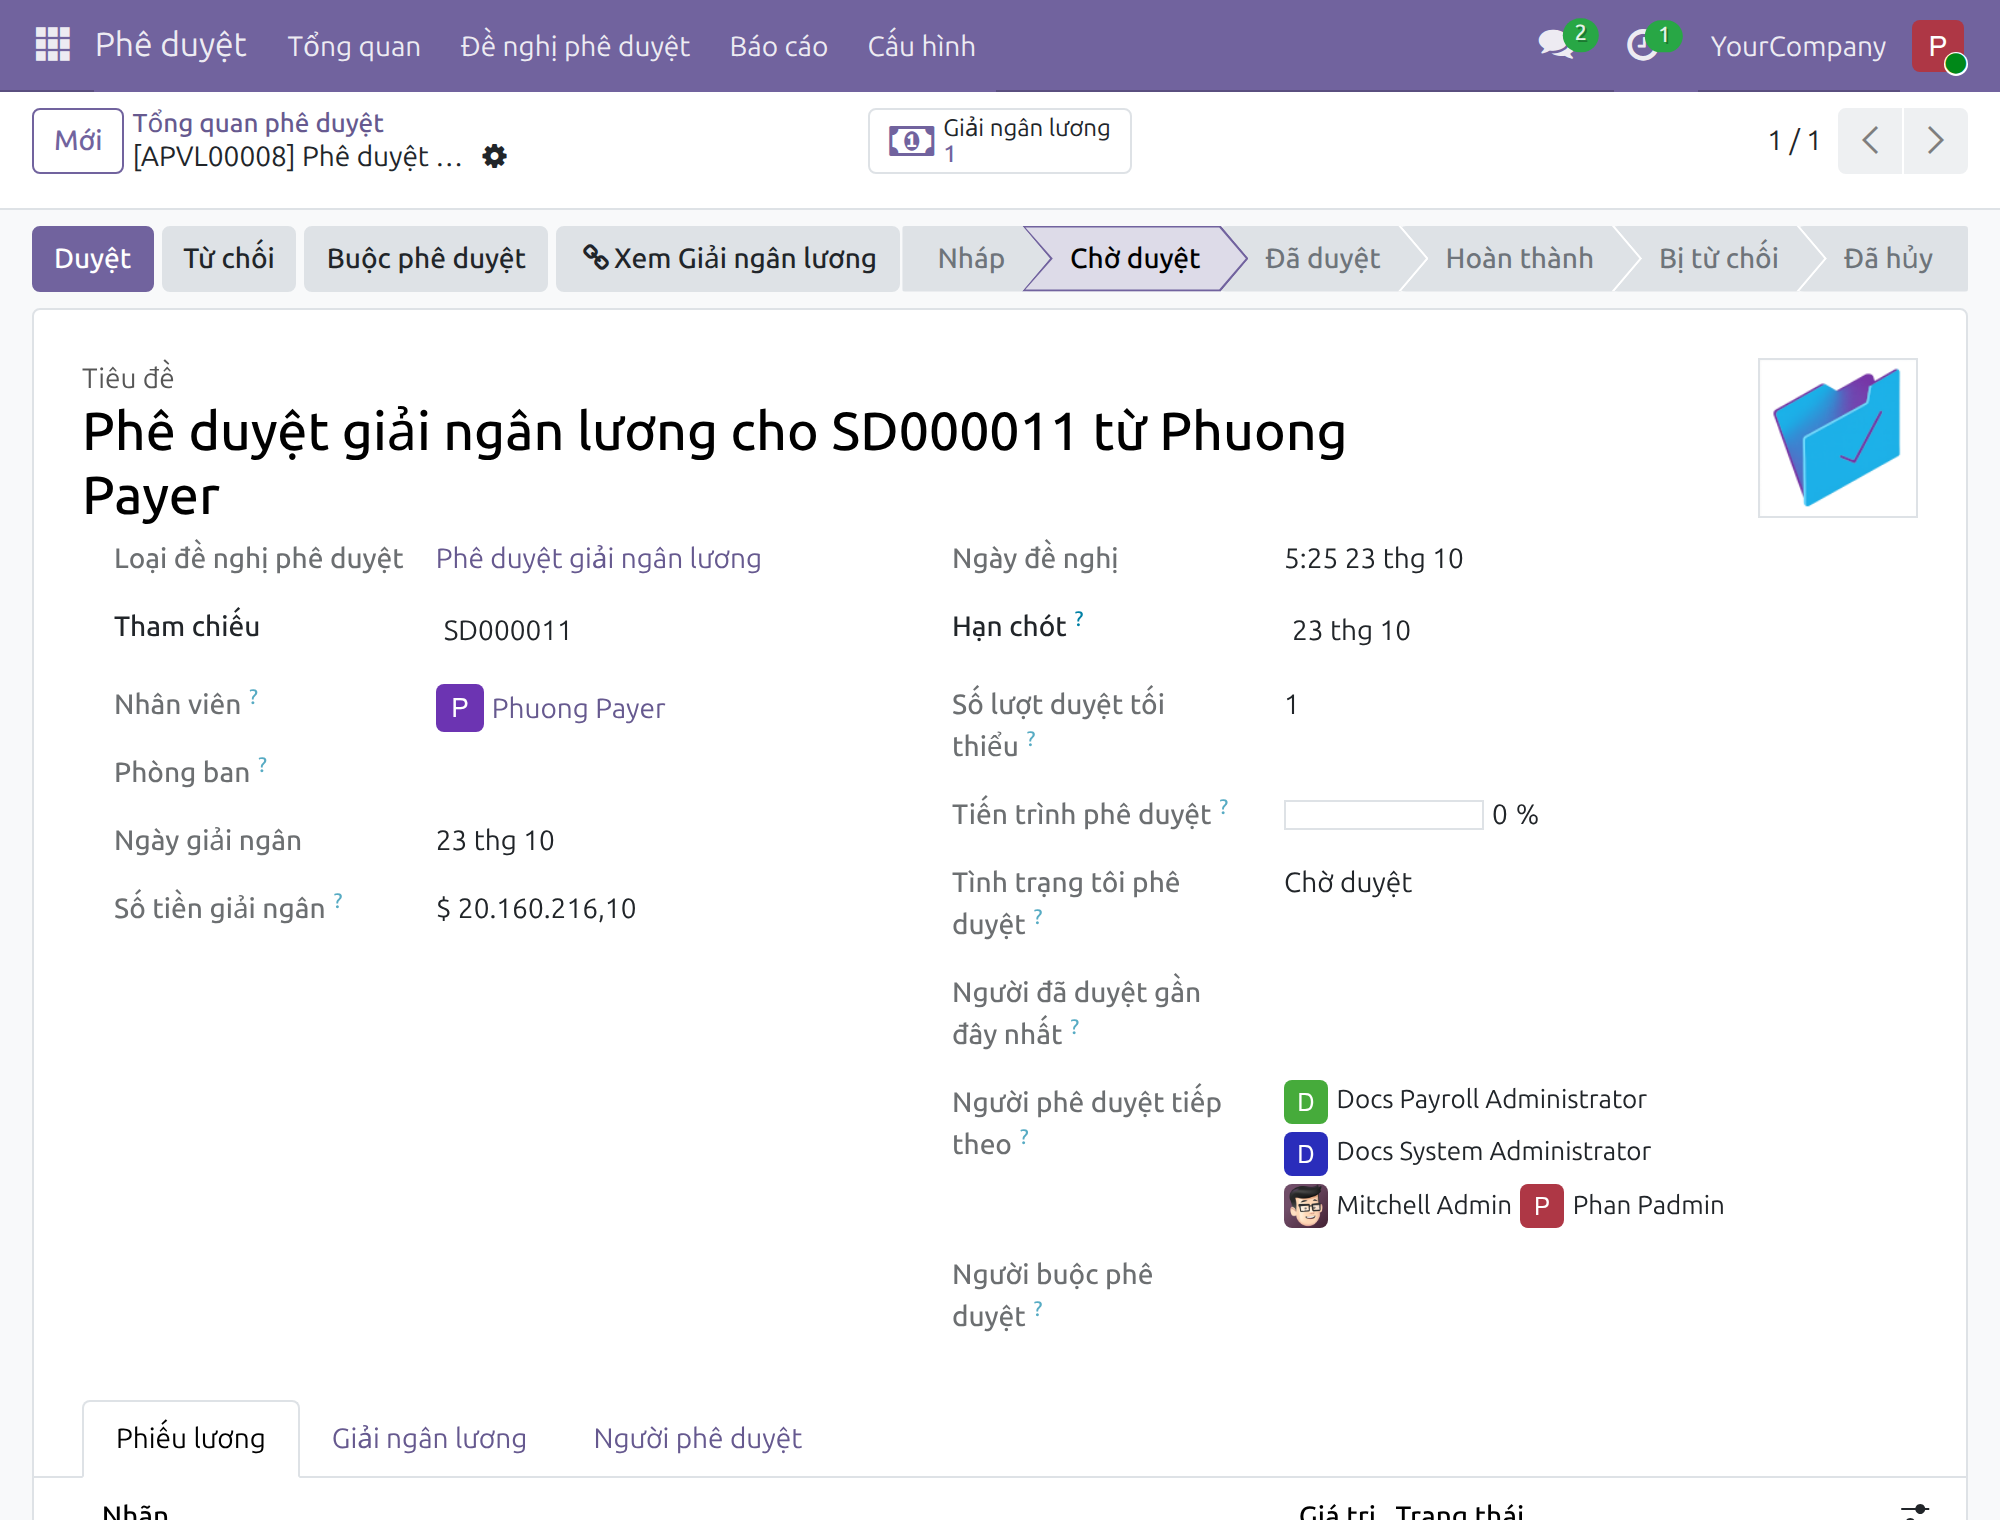
Task: Open the apps grid menu icon
Action: click(x=52, y=45)
